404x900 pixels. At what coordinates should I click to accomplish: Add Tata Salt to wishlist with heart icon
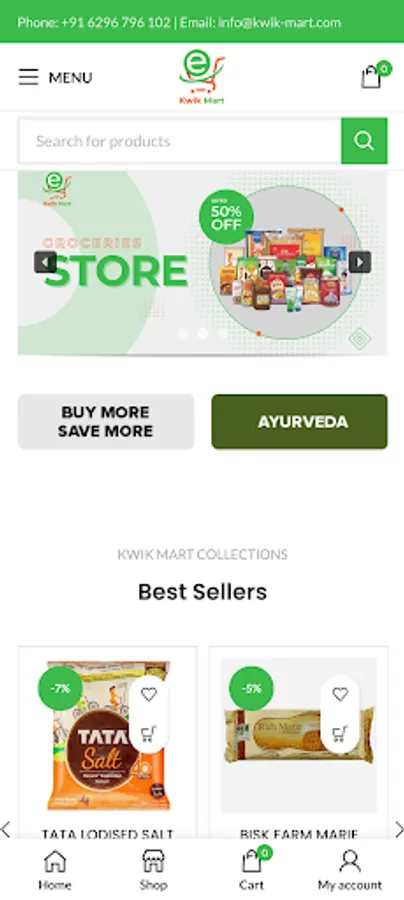(x=149, y=695)
